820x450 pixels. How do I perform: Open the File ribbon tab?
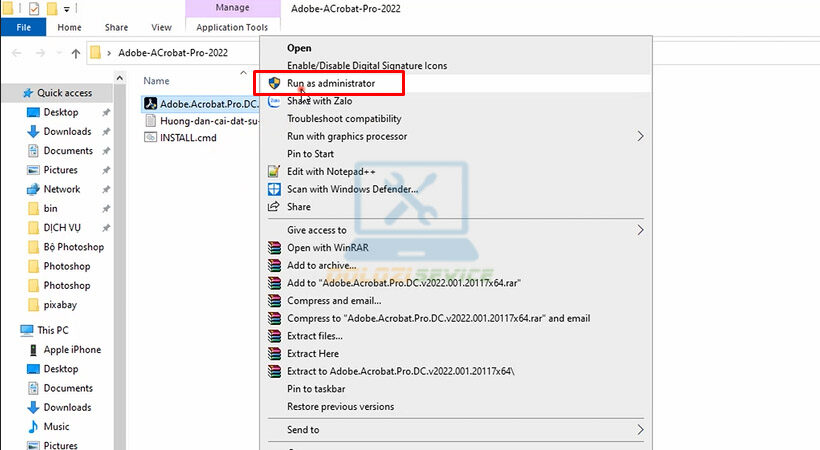(x=23, y=28)
